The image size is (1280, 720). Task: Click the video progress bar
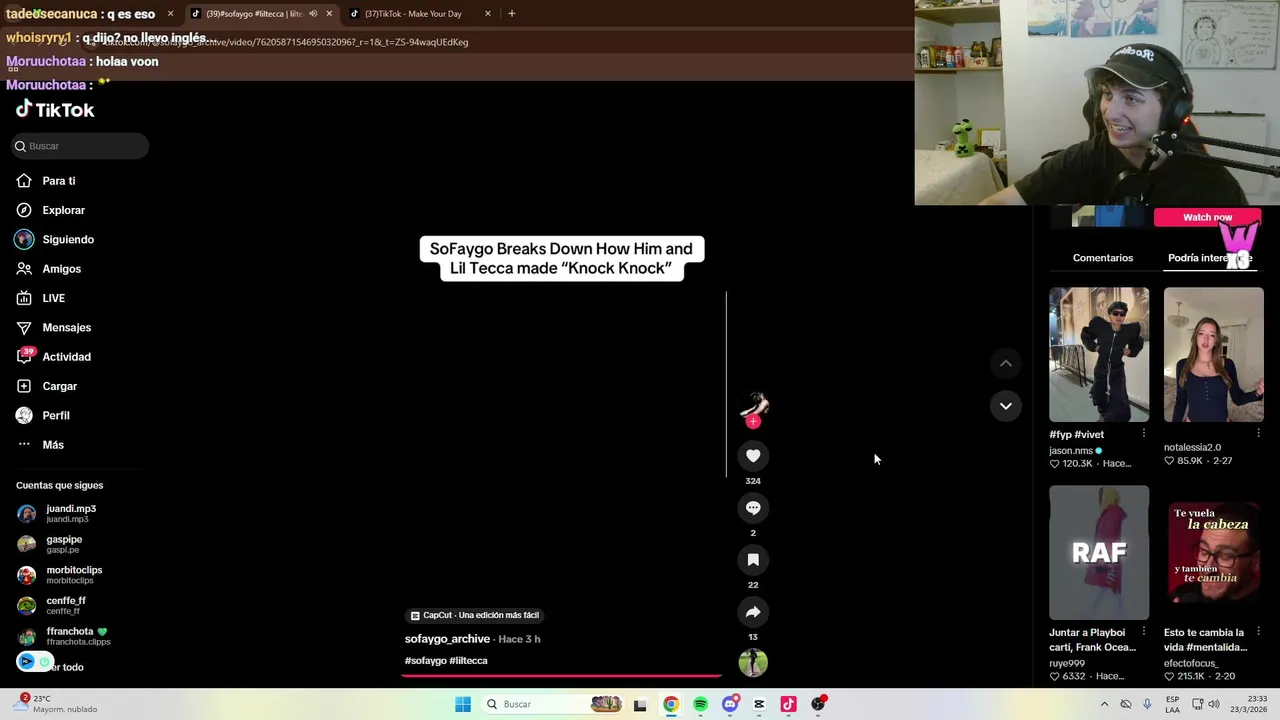click(561, 675)
